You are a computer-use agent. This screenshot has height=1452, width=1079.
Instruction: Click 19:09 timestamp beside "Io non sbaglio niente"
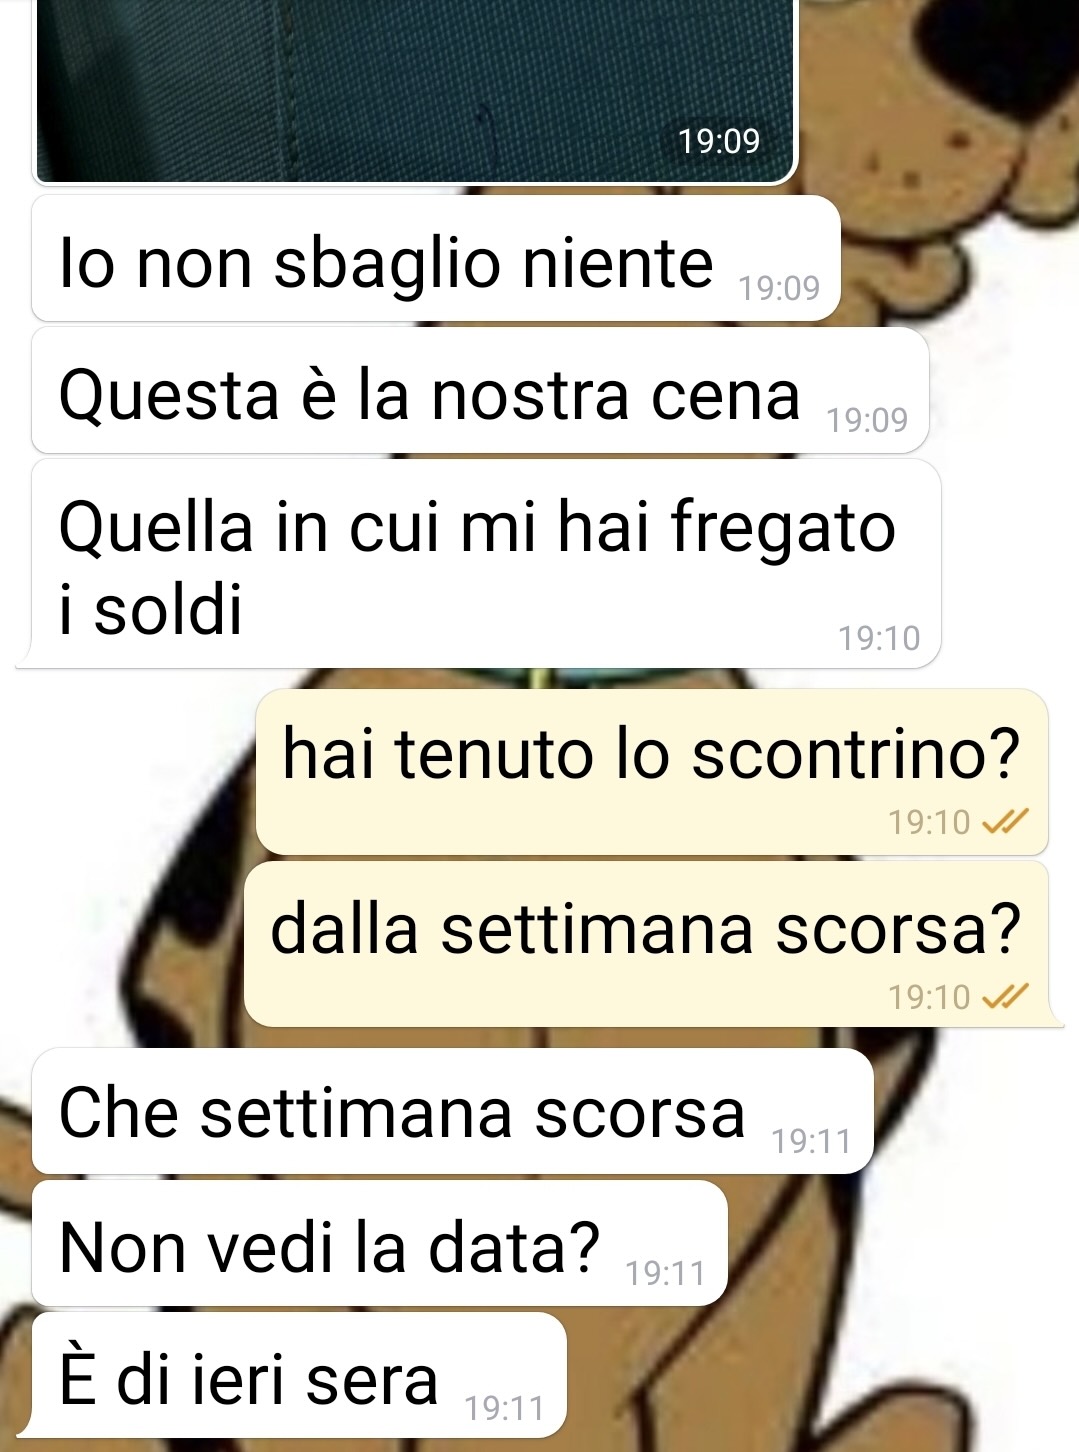(x=779, y=288)
